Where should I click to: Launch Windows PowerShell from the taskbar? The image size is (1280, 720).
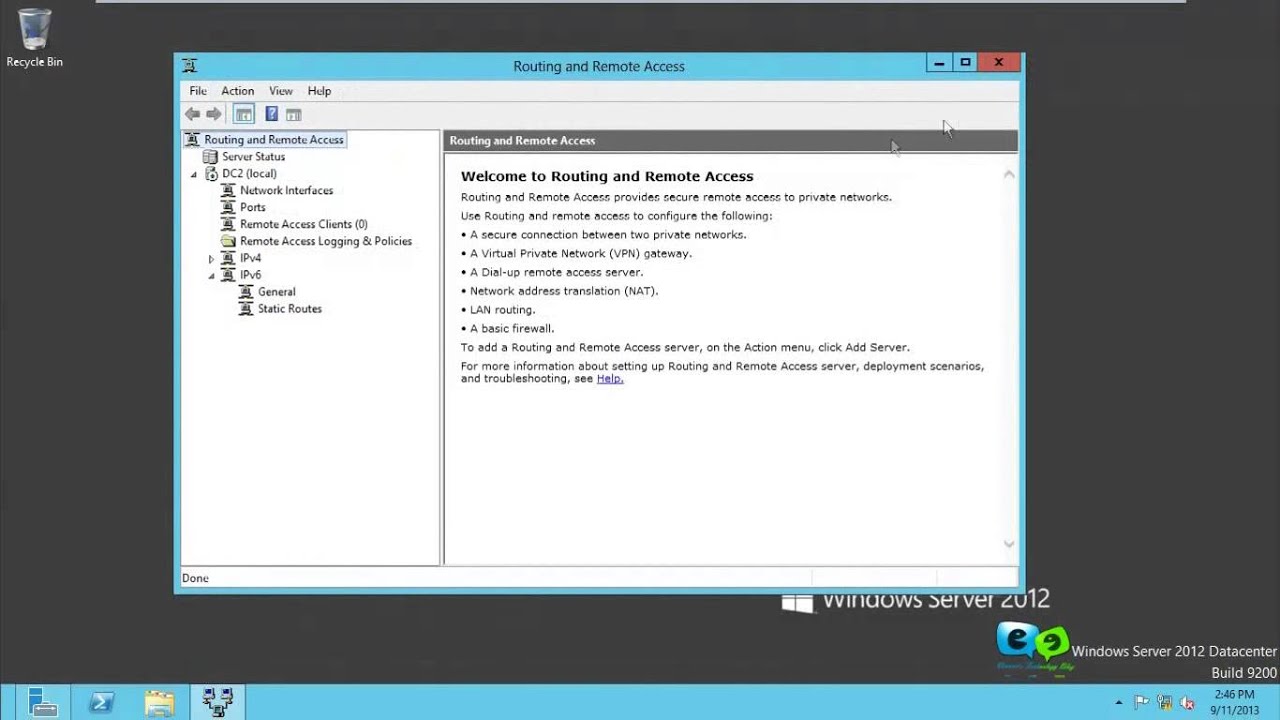coord(101,702)
